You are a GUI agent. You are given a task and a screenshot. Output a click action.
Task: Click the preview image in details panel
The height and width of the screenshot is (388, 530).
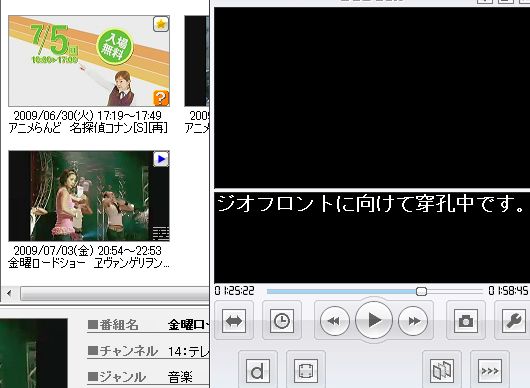click(34, 353)
